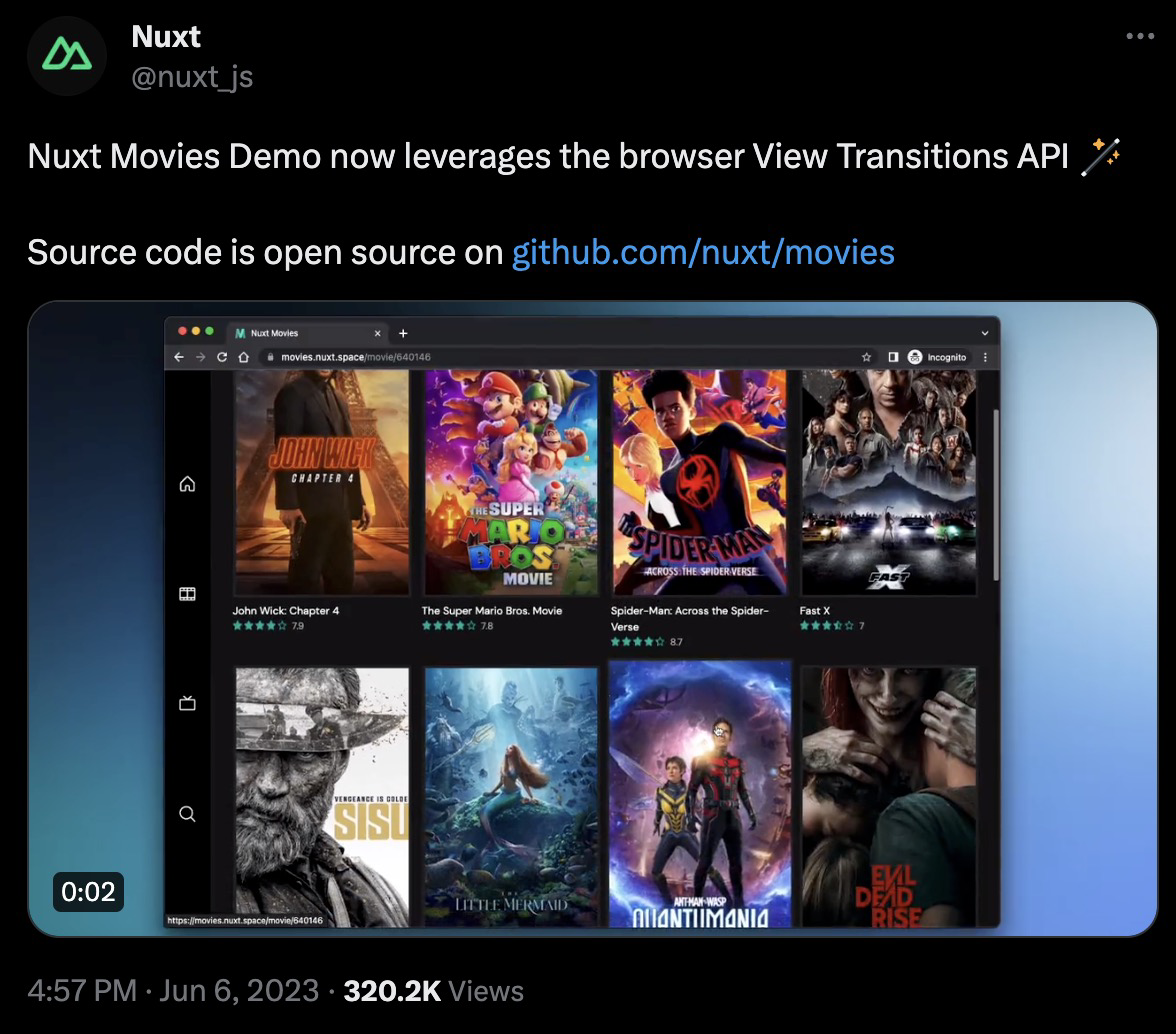Close the Nuxt Movies tab
This screenshot has width=1176, height=1034.
pos(377,333)
